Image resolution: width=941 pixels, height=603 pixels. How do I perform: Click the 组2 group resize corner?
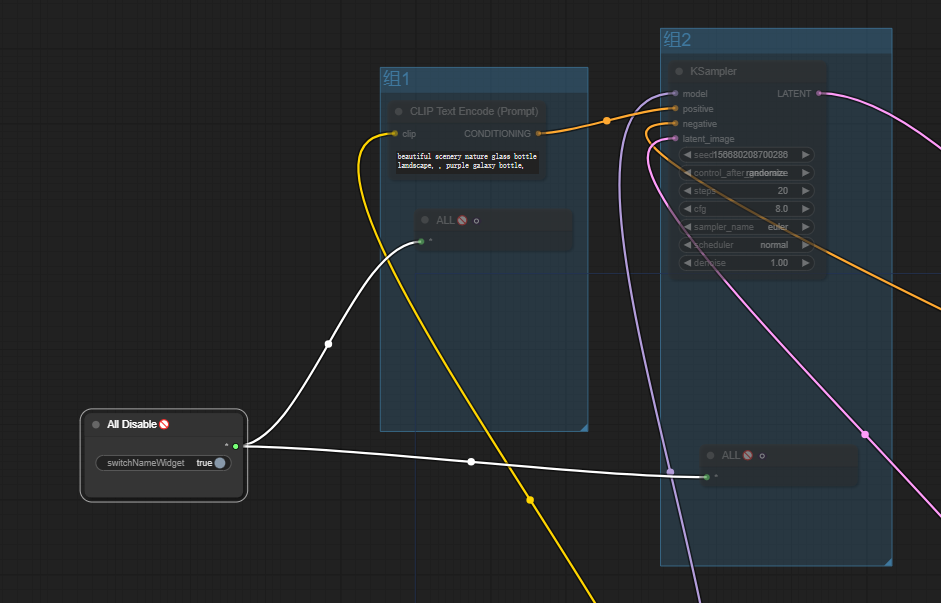[x=888, y=562]
